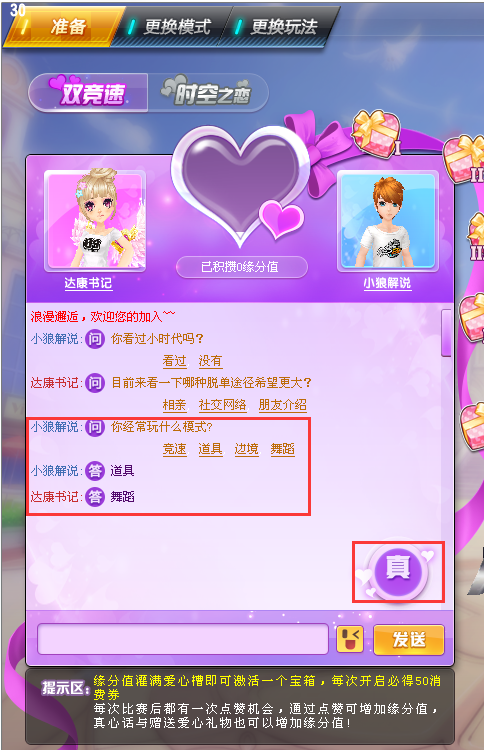This screenshot has width=484, height=750.
Task: Click the large purple heart gauge
Action: pyautogui.click(x=240, y=185)
